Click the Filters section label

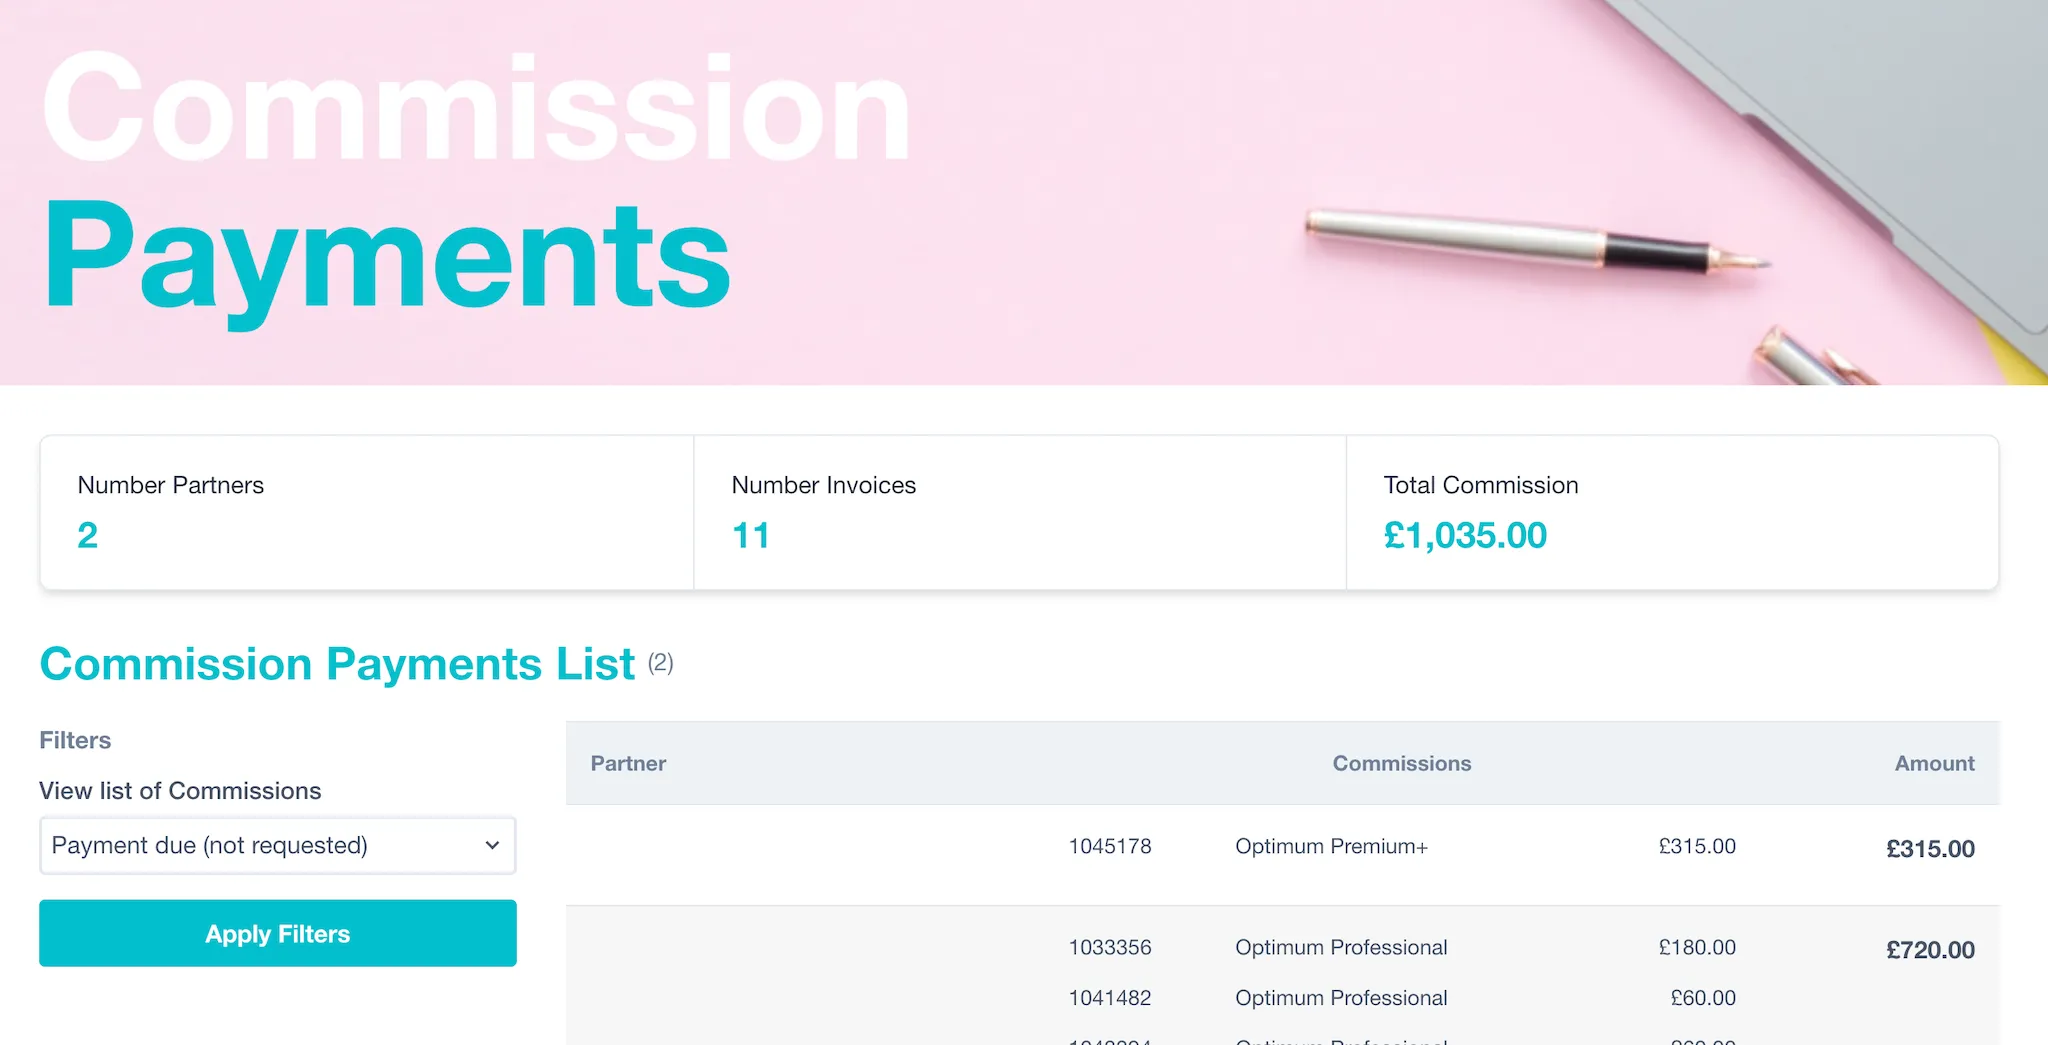tap(75, 740)
